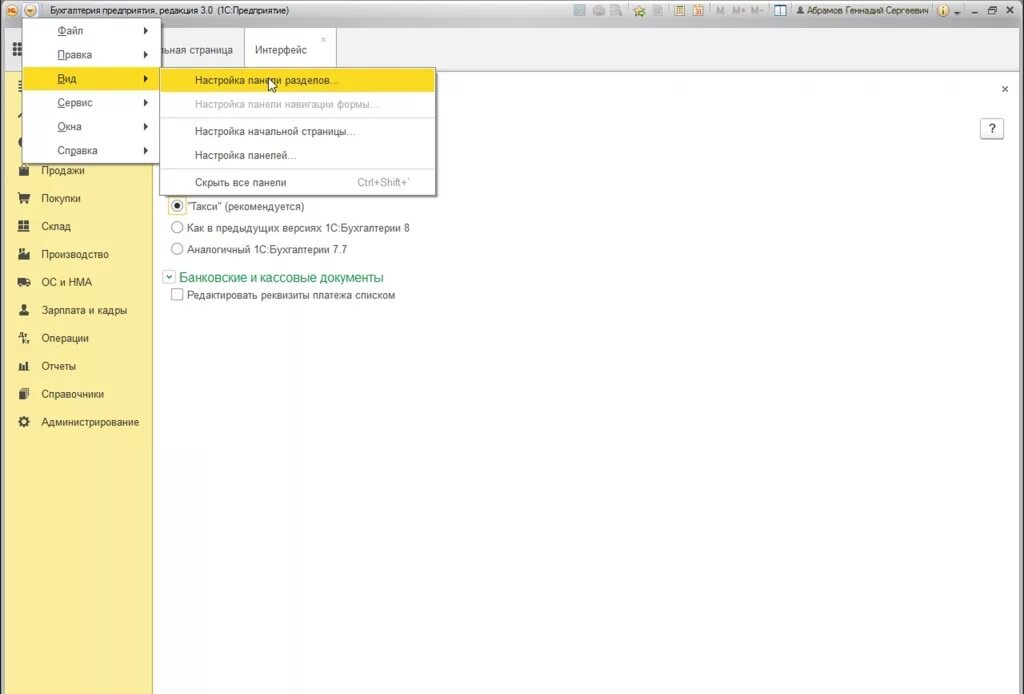
Task: Open the arrow dropdown beside info icon
Action: pyautogui.click(x=957, y=12)
